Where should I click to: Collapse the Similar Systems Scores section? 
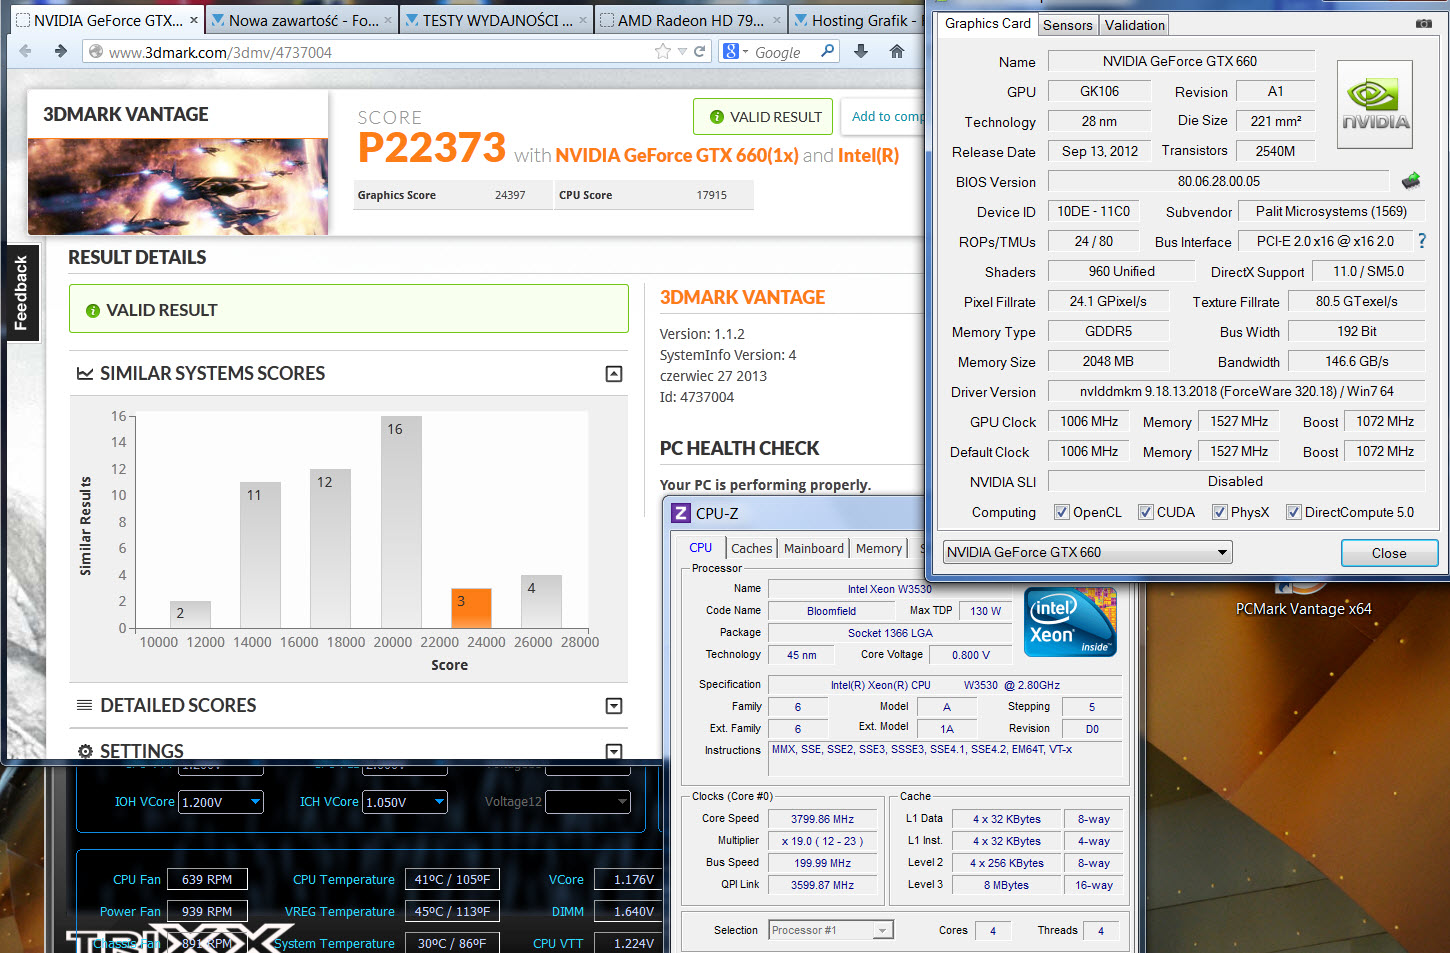[614, 374]
